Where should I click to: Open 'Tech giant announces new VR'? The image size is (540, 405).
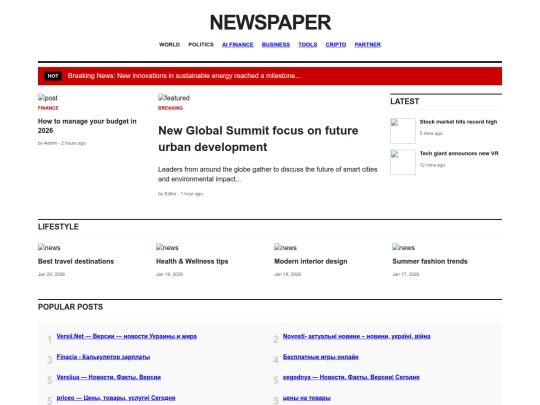point(459,153)
